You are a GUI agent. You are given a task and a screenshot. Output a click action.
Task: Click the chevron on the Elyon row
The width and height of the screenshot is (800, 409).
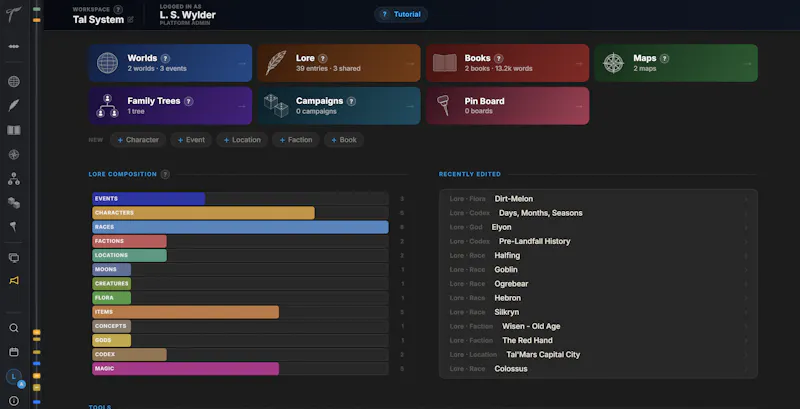[x=746, y=227]
